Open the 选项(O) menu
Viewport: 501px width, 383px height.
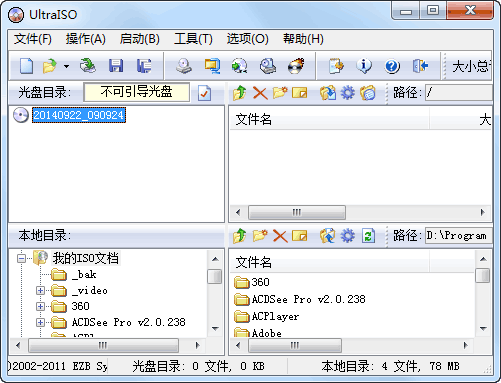point(247,39)
